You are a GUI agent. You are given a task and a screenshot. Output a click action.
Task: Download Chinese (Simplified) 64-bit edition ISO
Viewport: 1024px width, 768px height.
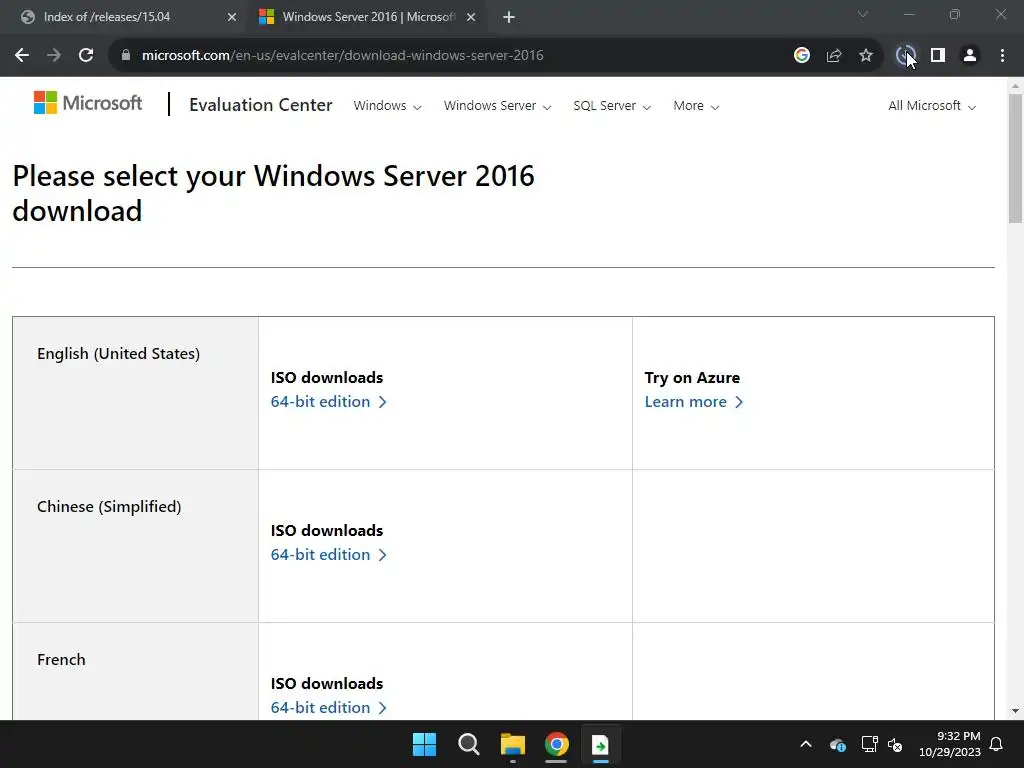(328, 554)
